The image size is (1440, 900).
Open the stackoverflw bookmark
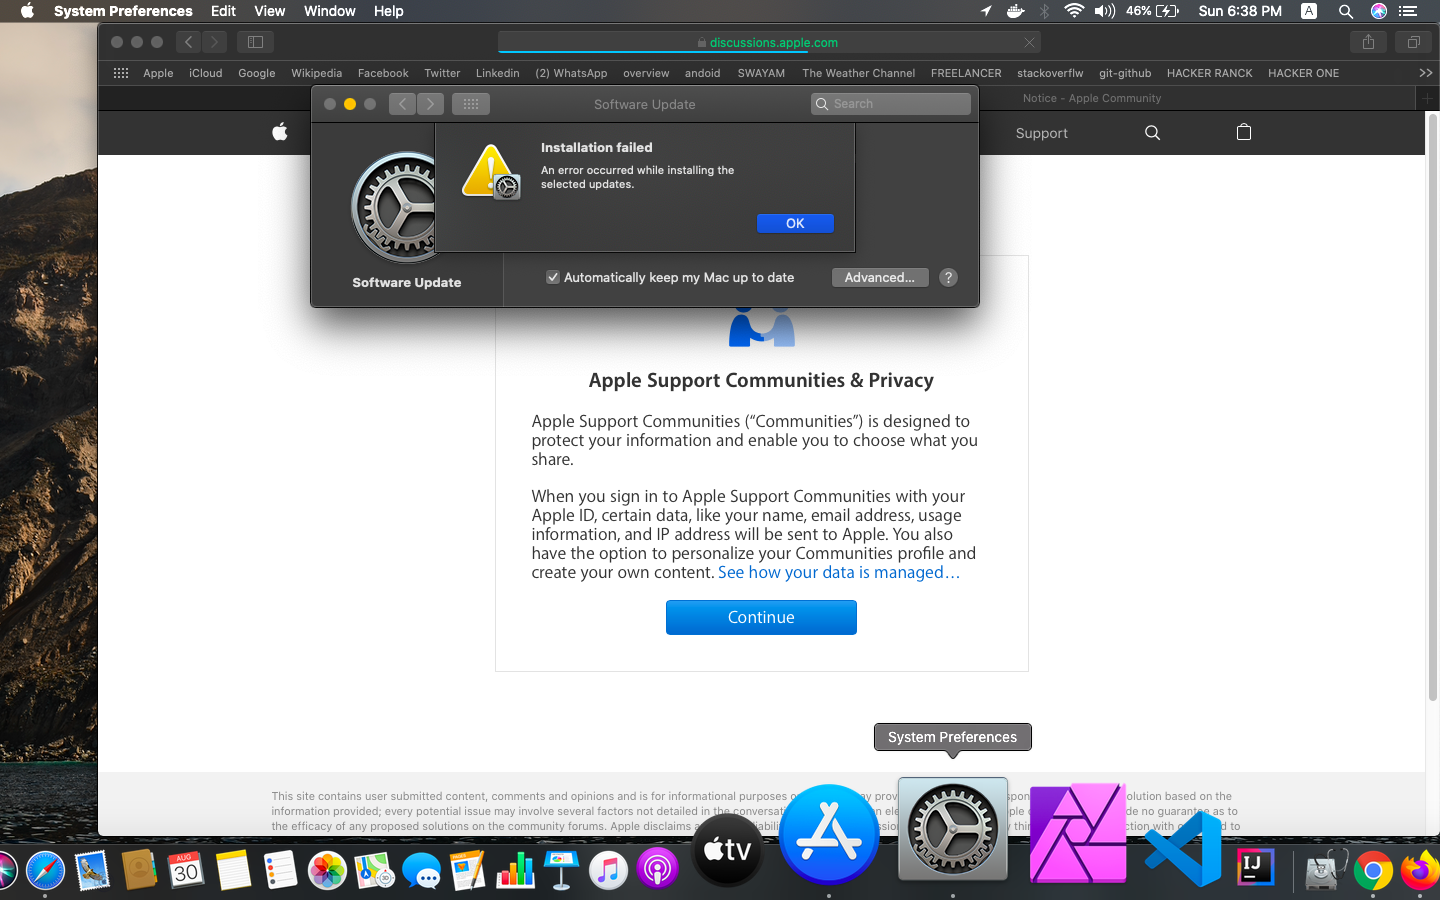[x=1050, y=73]
